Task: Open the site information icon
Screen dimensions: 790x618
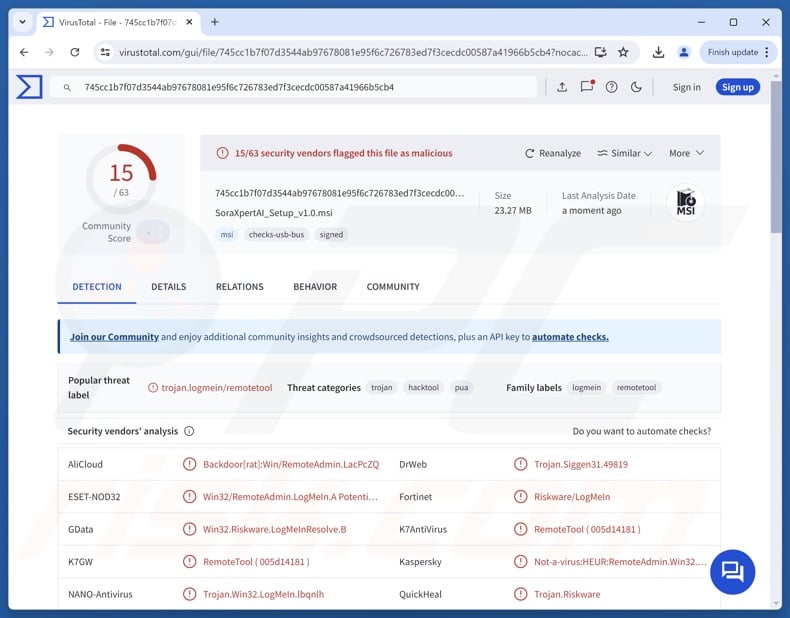Action: (x=105, y=52)
